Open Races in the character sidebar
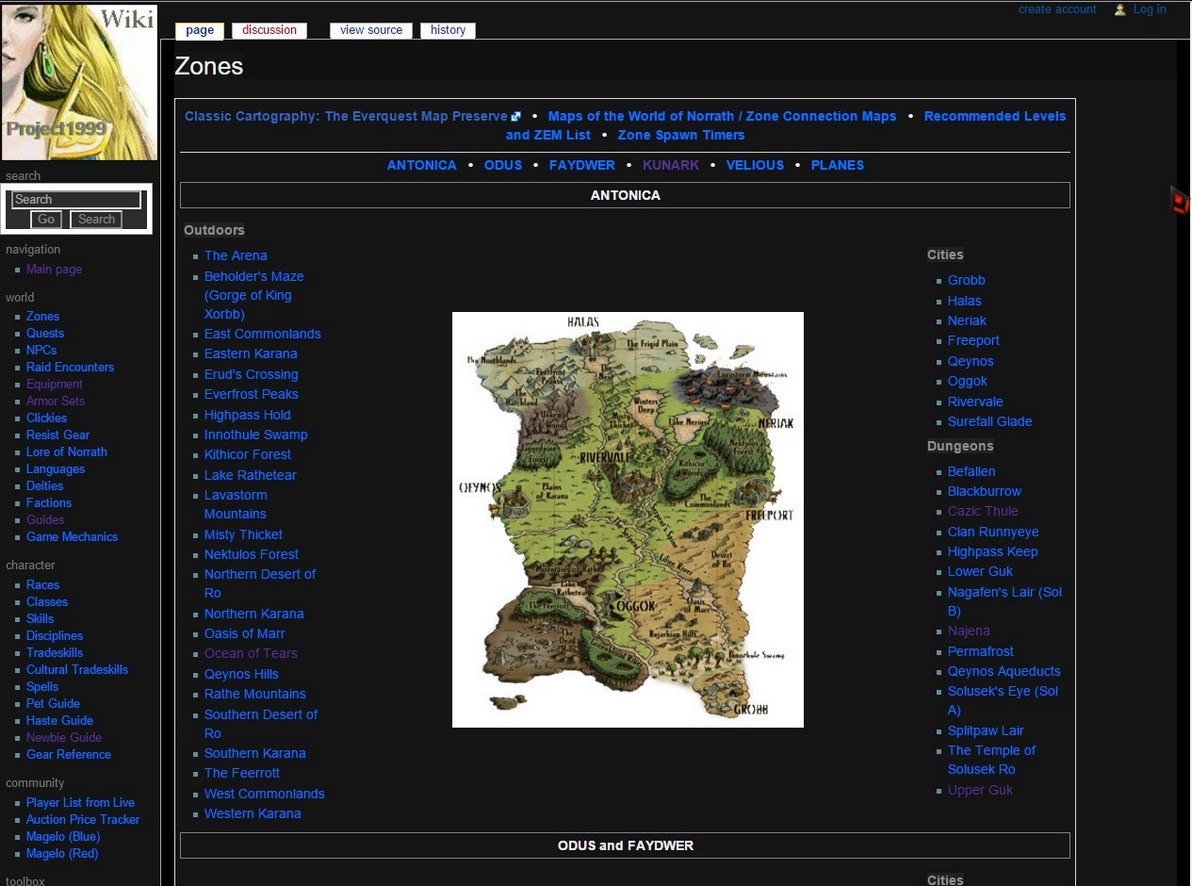 click(x=43, y=585)
